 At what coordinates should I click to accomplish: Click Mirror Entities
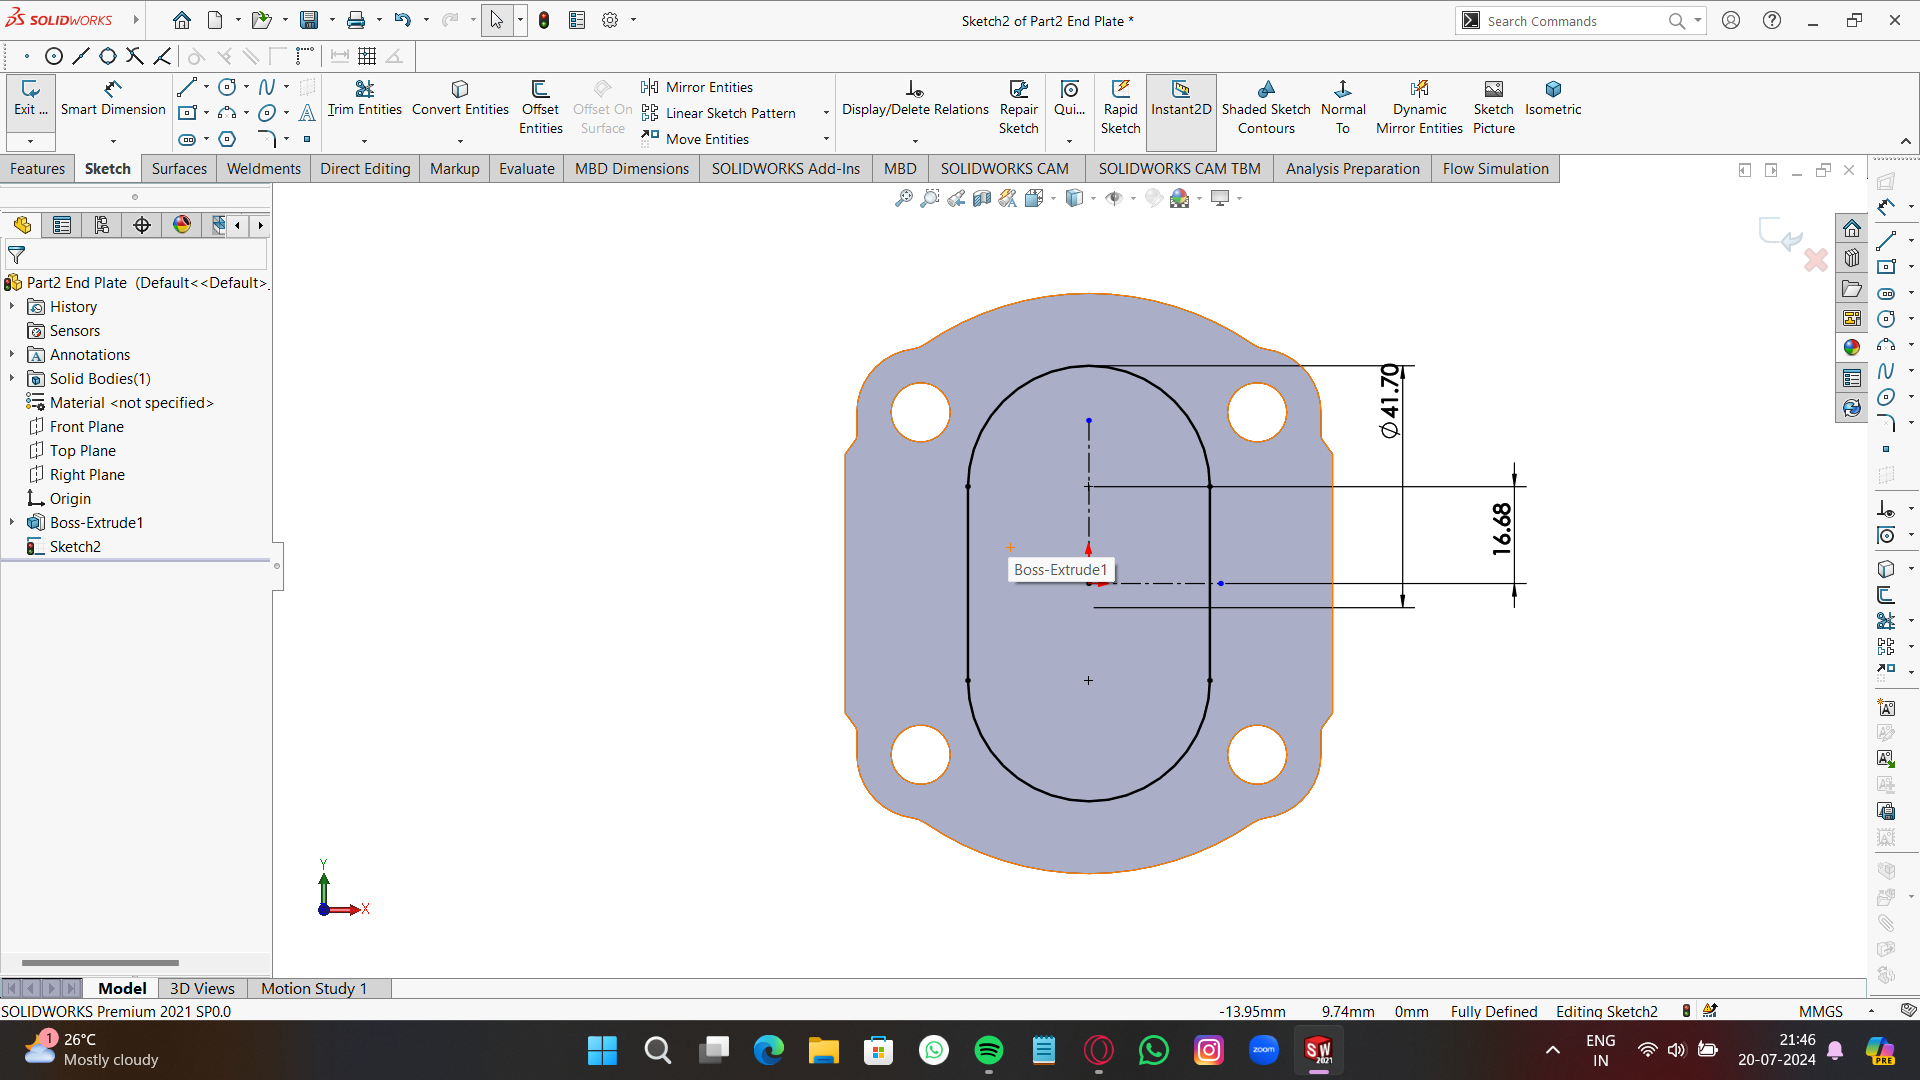[x=697, y=87]
